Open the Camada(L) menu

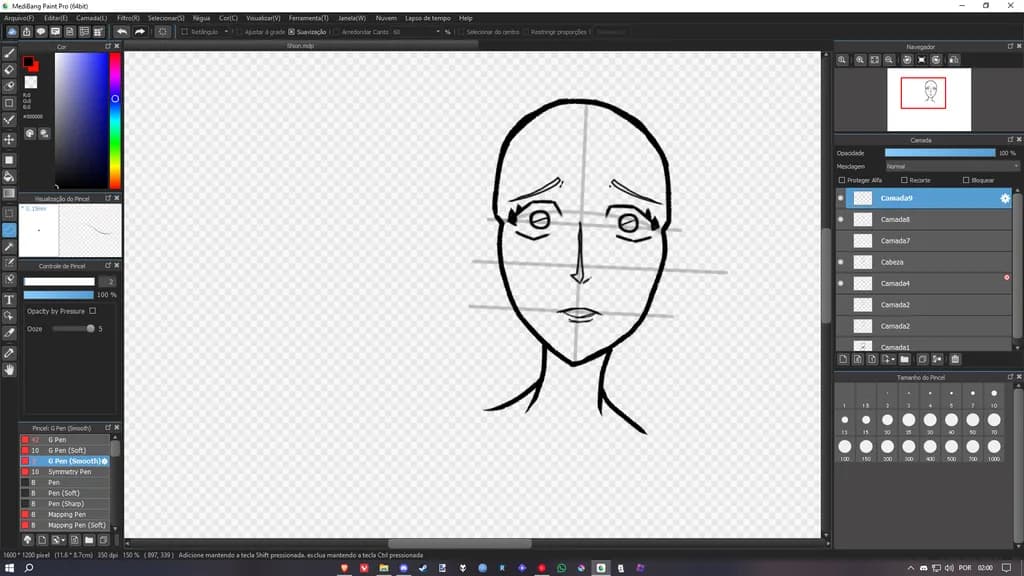[91, 18]
